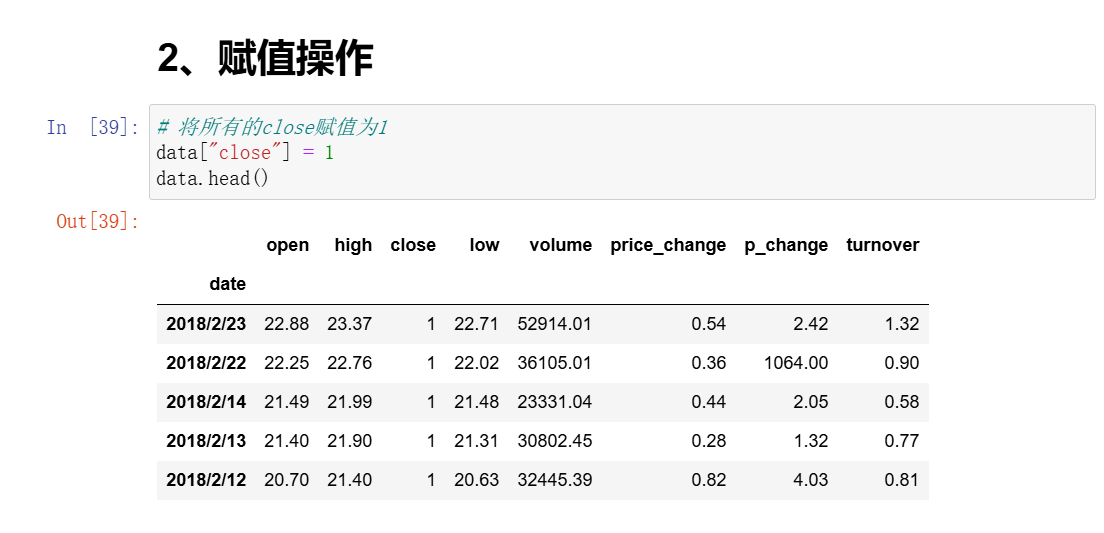The image size is (1104, 533).
Task: Click p_change value 1064.00
Action: pyautogui.click(x=796, y=363)
